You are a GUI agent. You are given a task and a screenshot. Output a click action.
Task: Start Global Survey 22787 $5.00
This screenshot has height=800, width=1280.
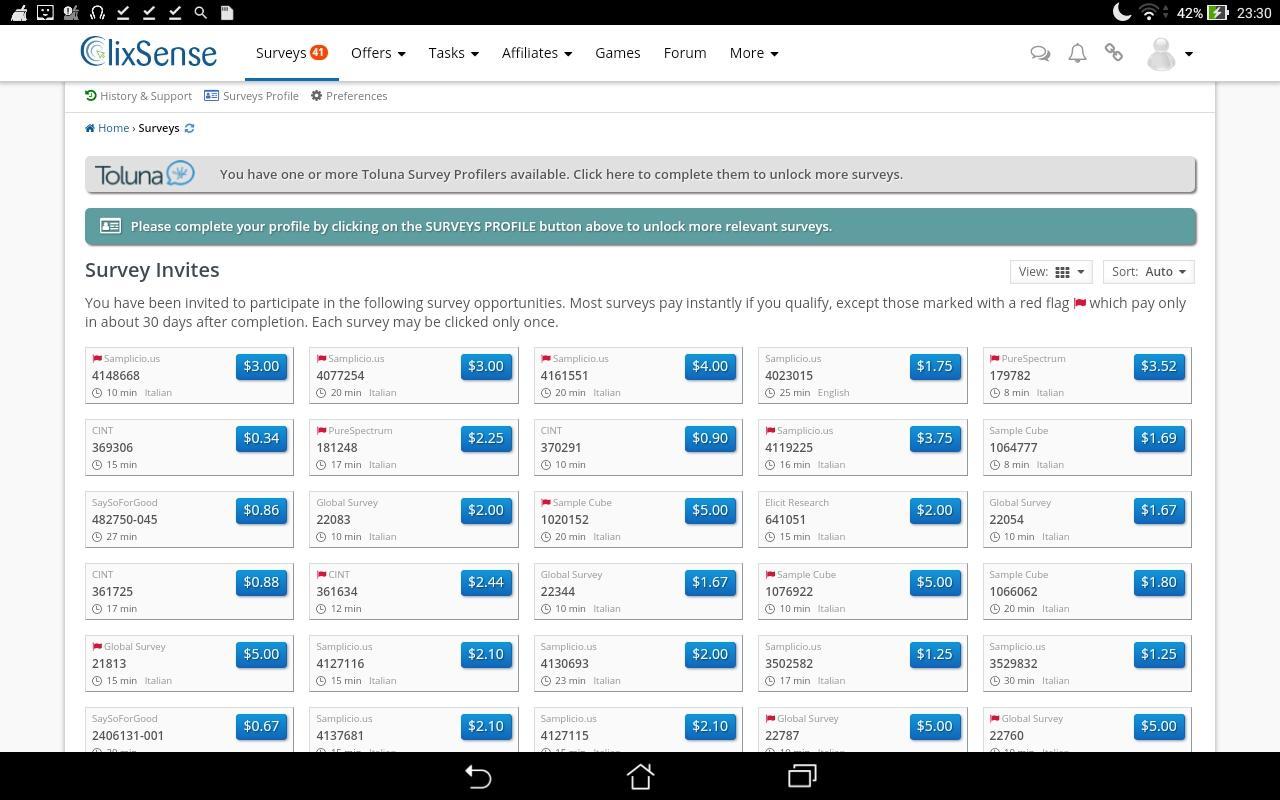[x=935, y=726]
